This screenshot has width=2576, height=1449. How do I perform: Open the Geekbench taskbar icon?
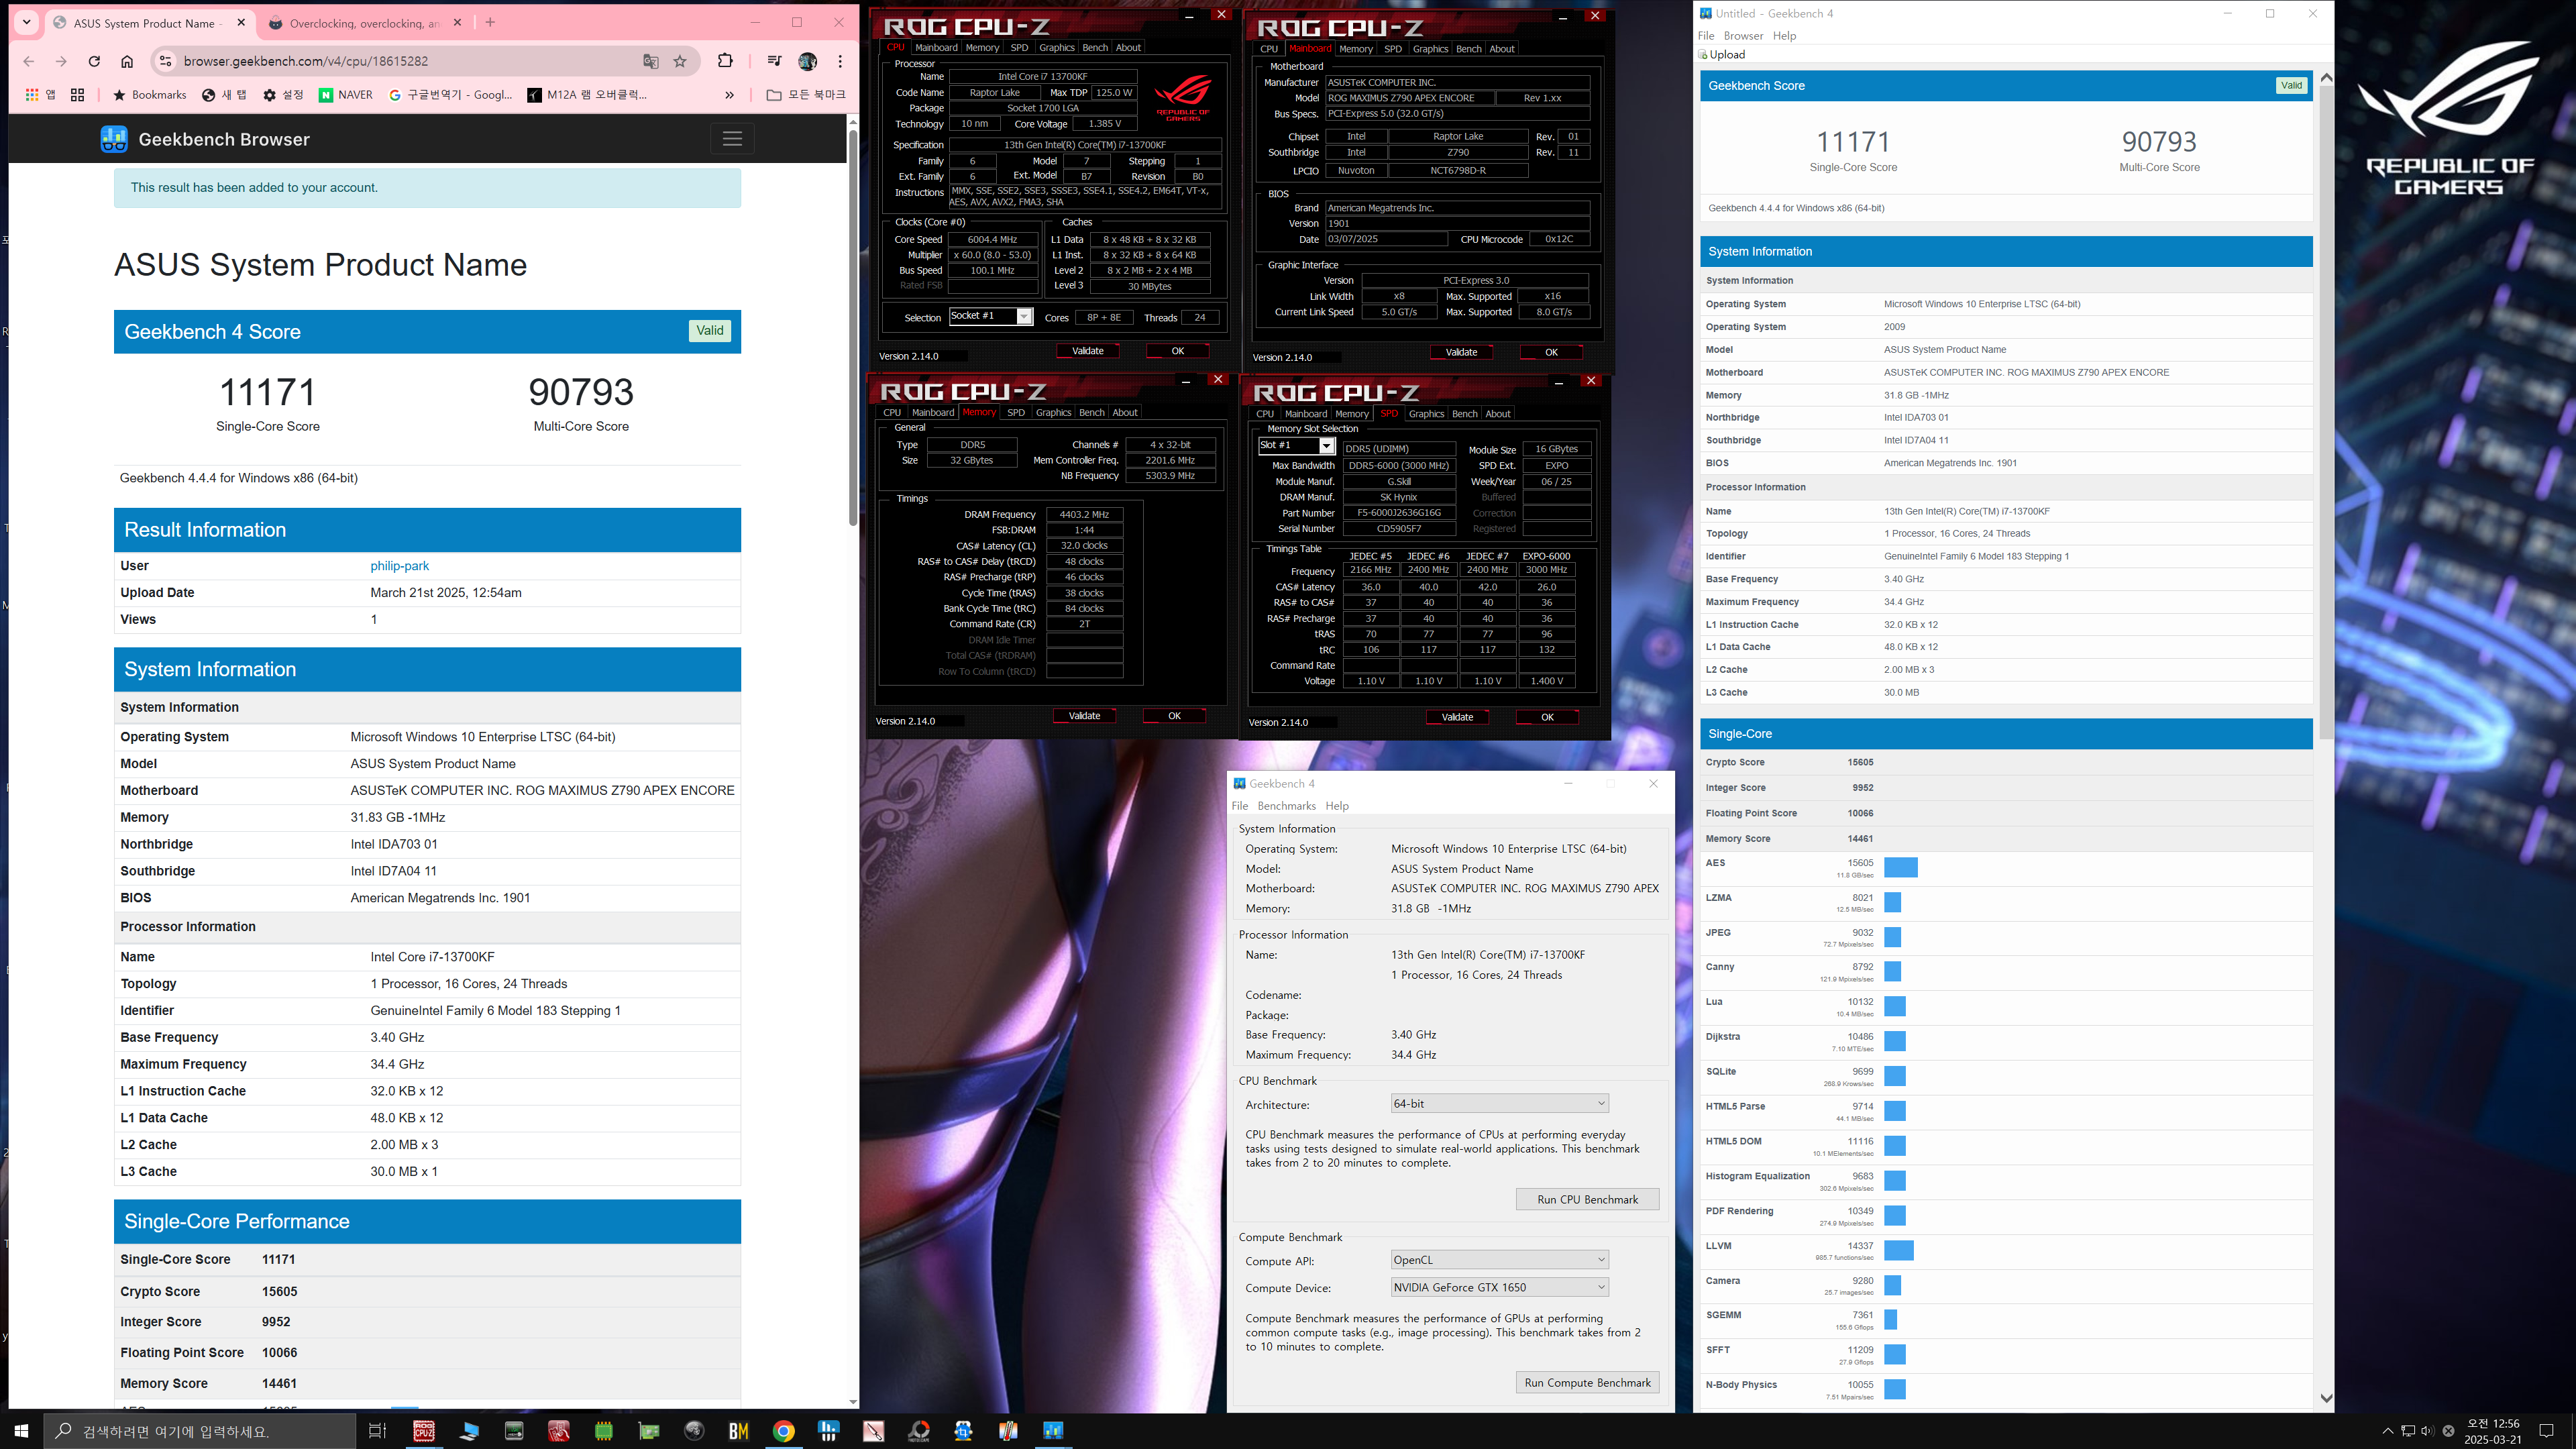click(x=1053, y=1431)
